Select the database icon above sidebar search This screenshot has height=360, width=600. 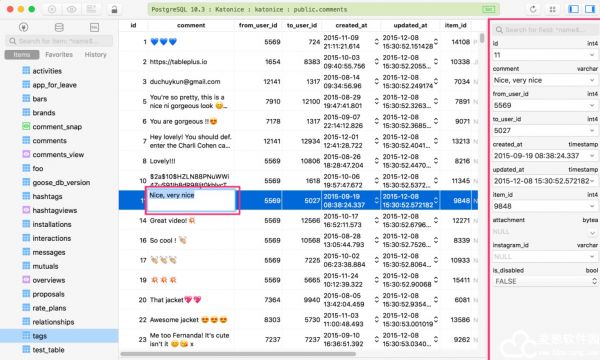[59, 27]
